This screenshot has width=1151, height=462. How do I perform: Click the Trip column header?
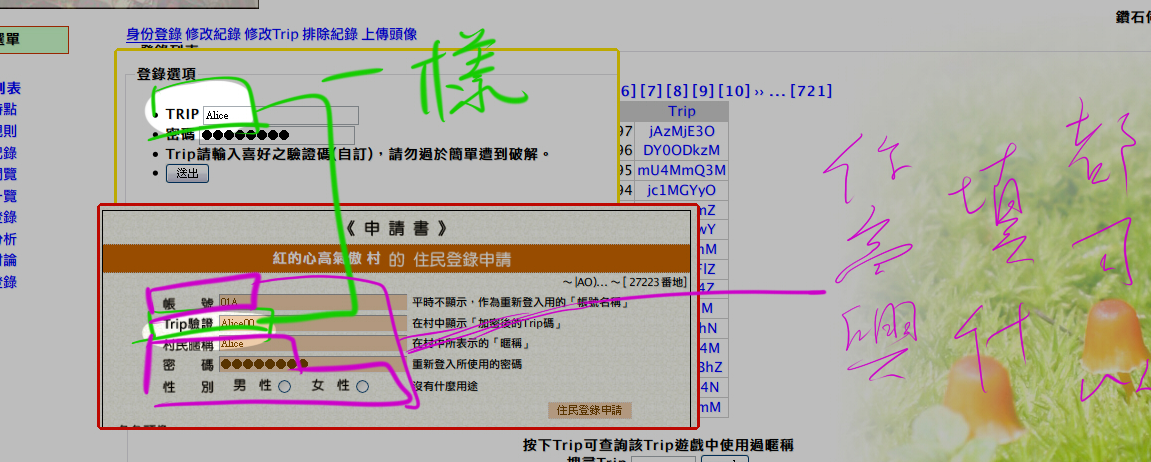pyautogui.click(x=682, y=112)
